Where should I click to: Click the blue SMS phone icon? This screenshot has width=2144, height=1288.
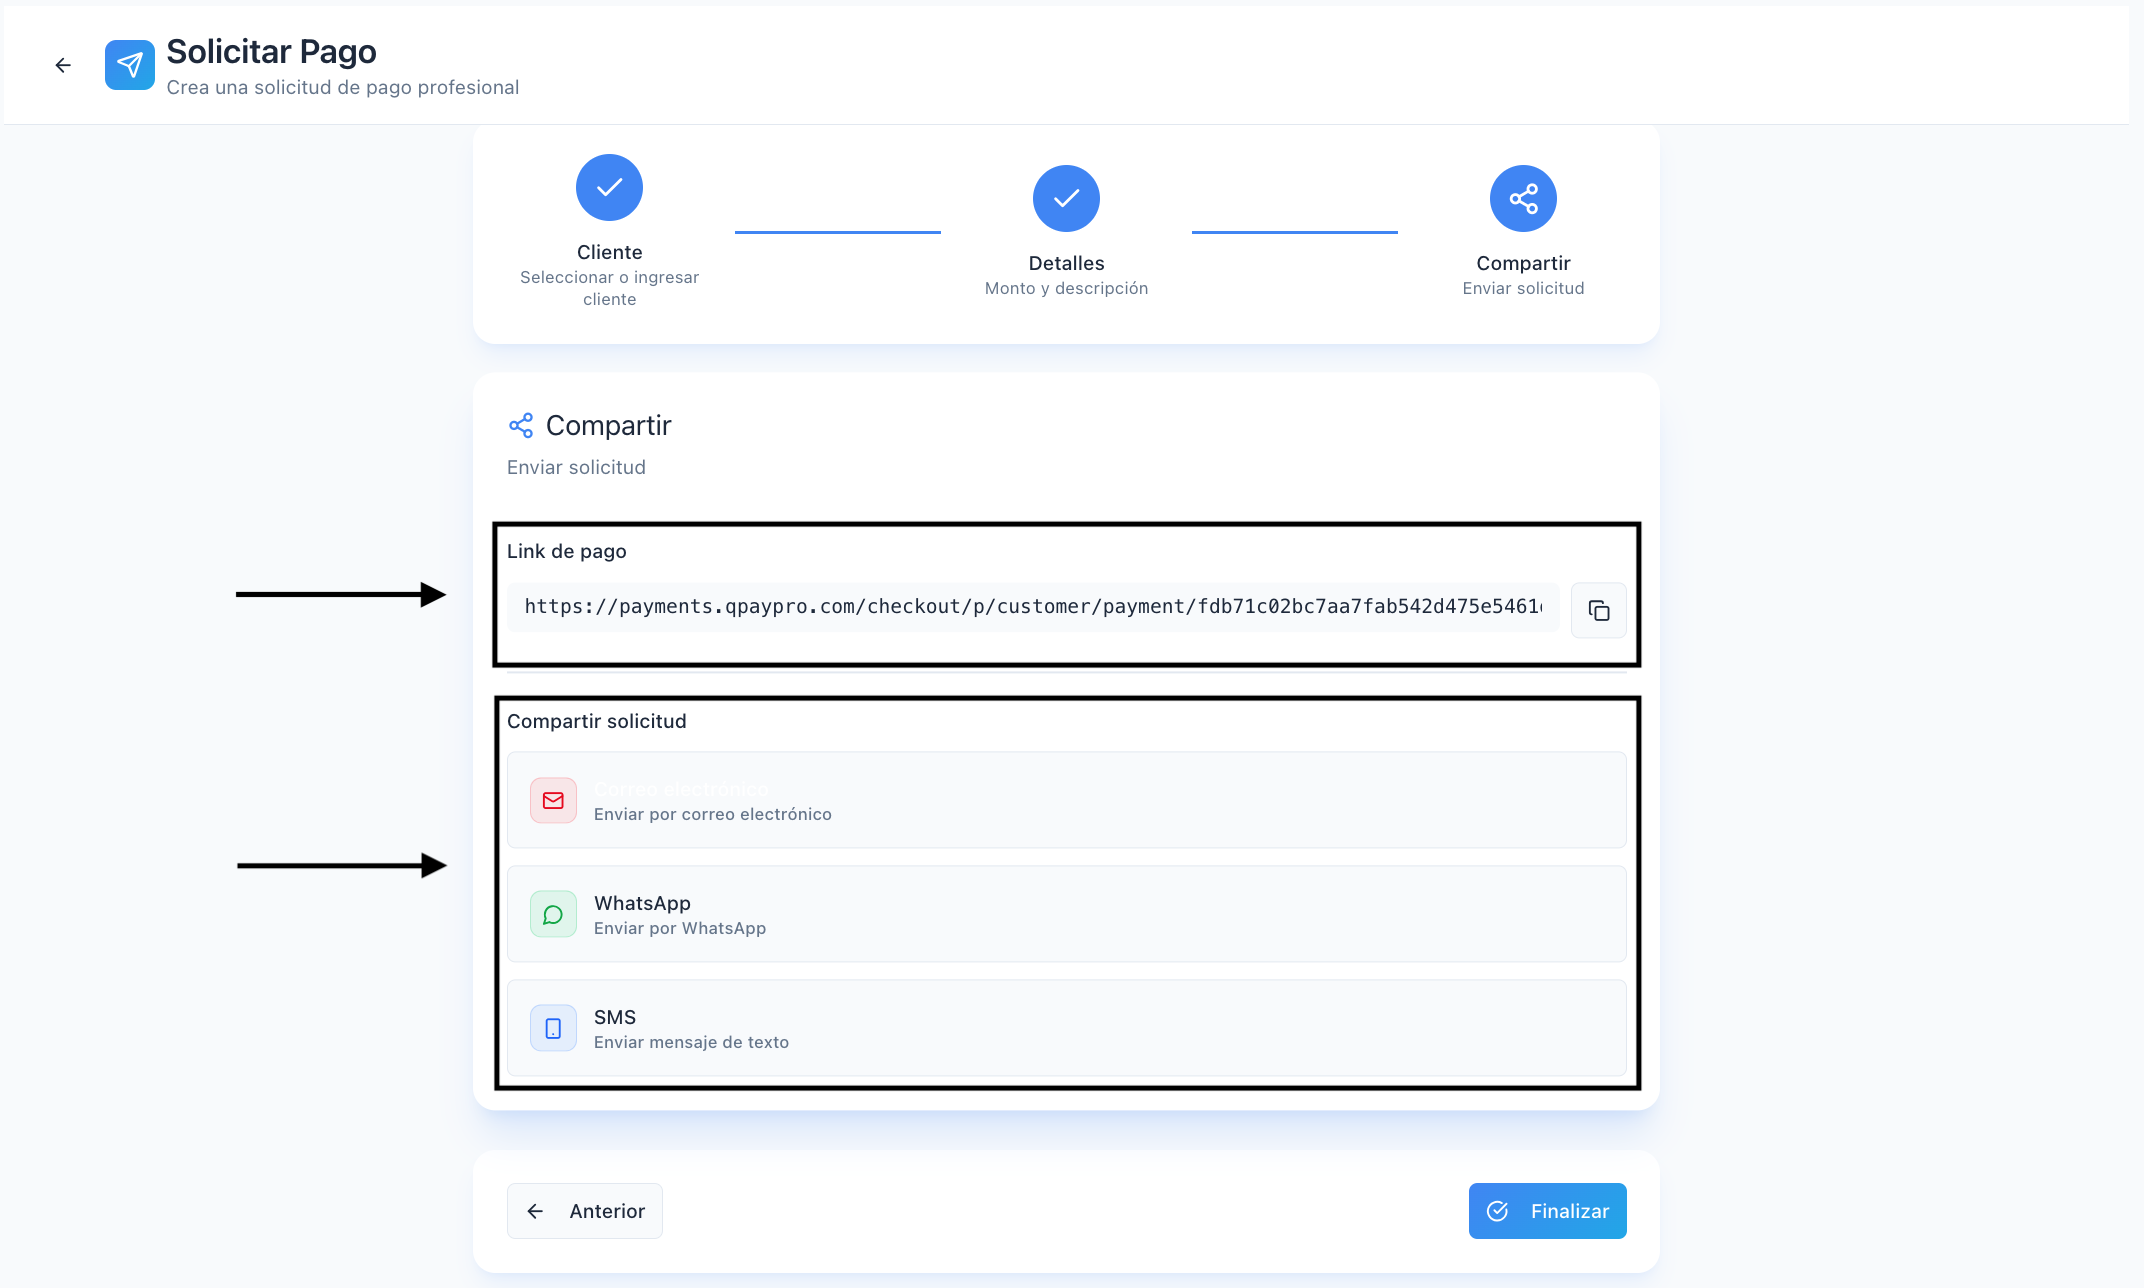pyautogui.click(x=553, y=1028)
